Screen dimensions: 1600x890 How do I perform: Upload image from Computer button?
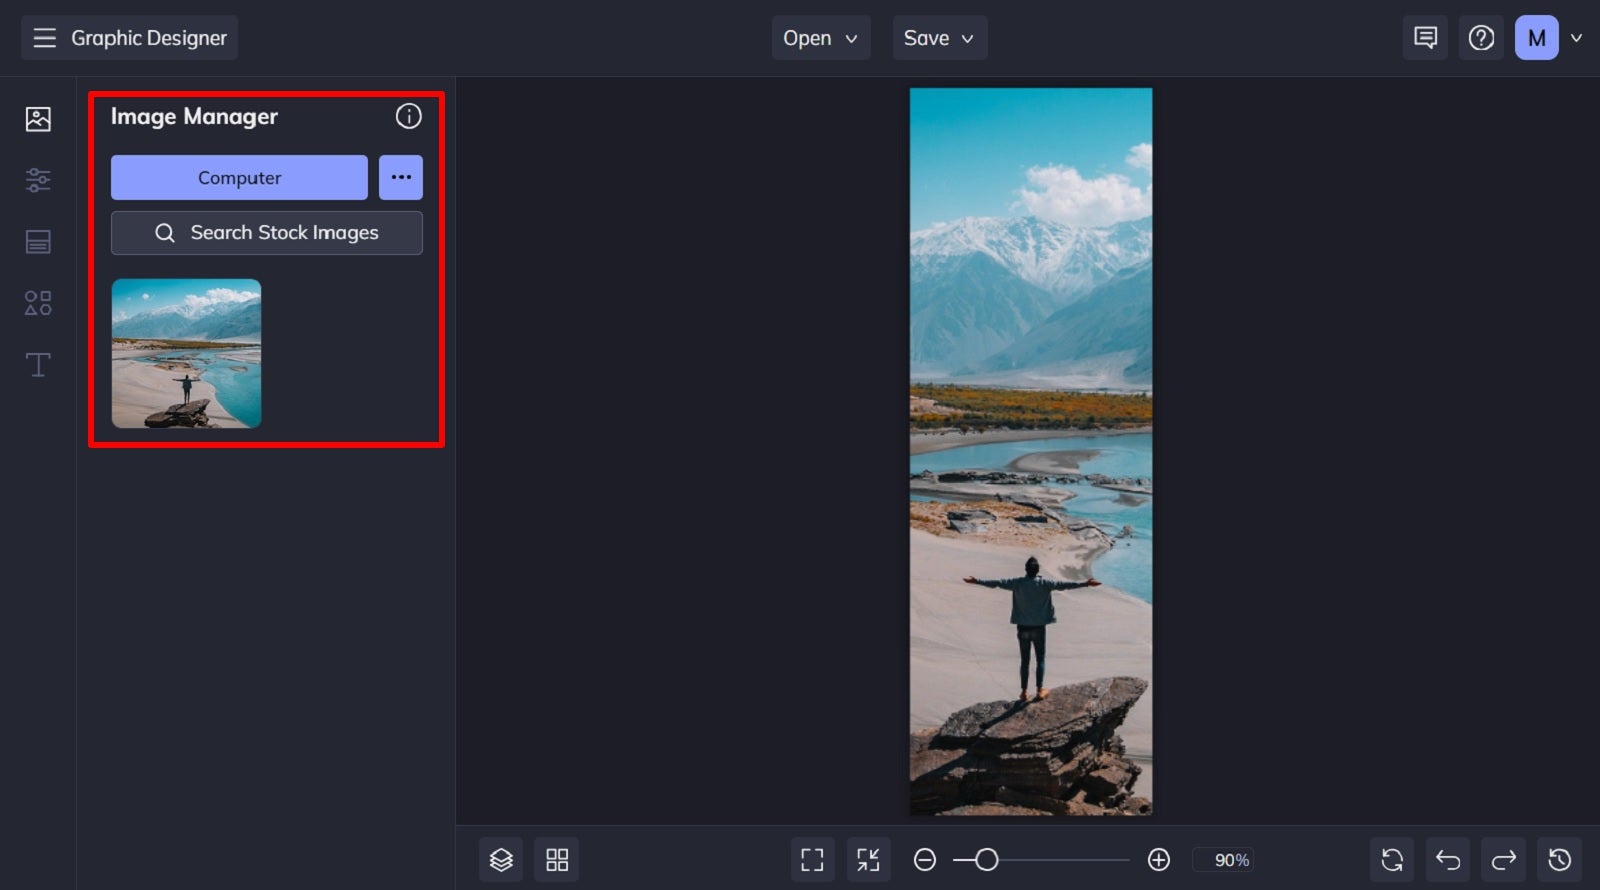239,177
